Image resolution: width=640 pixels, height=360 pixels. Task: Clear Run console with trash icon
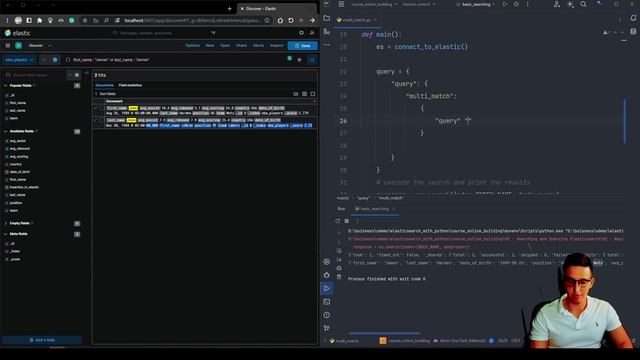click(x=339, y=277)
